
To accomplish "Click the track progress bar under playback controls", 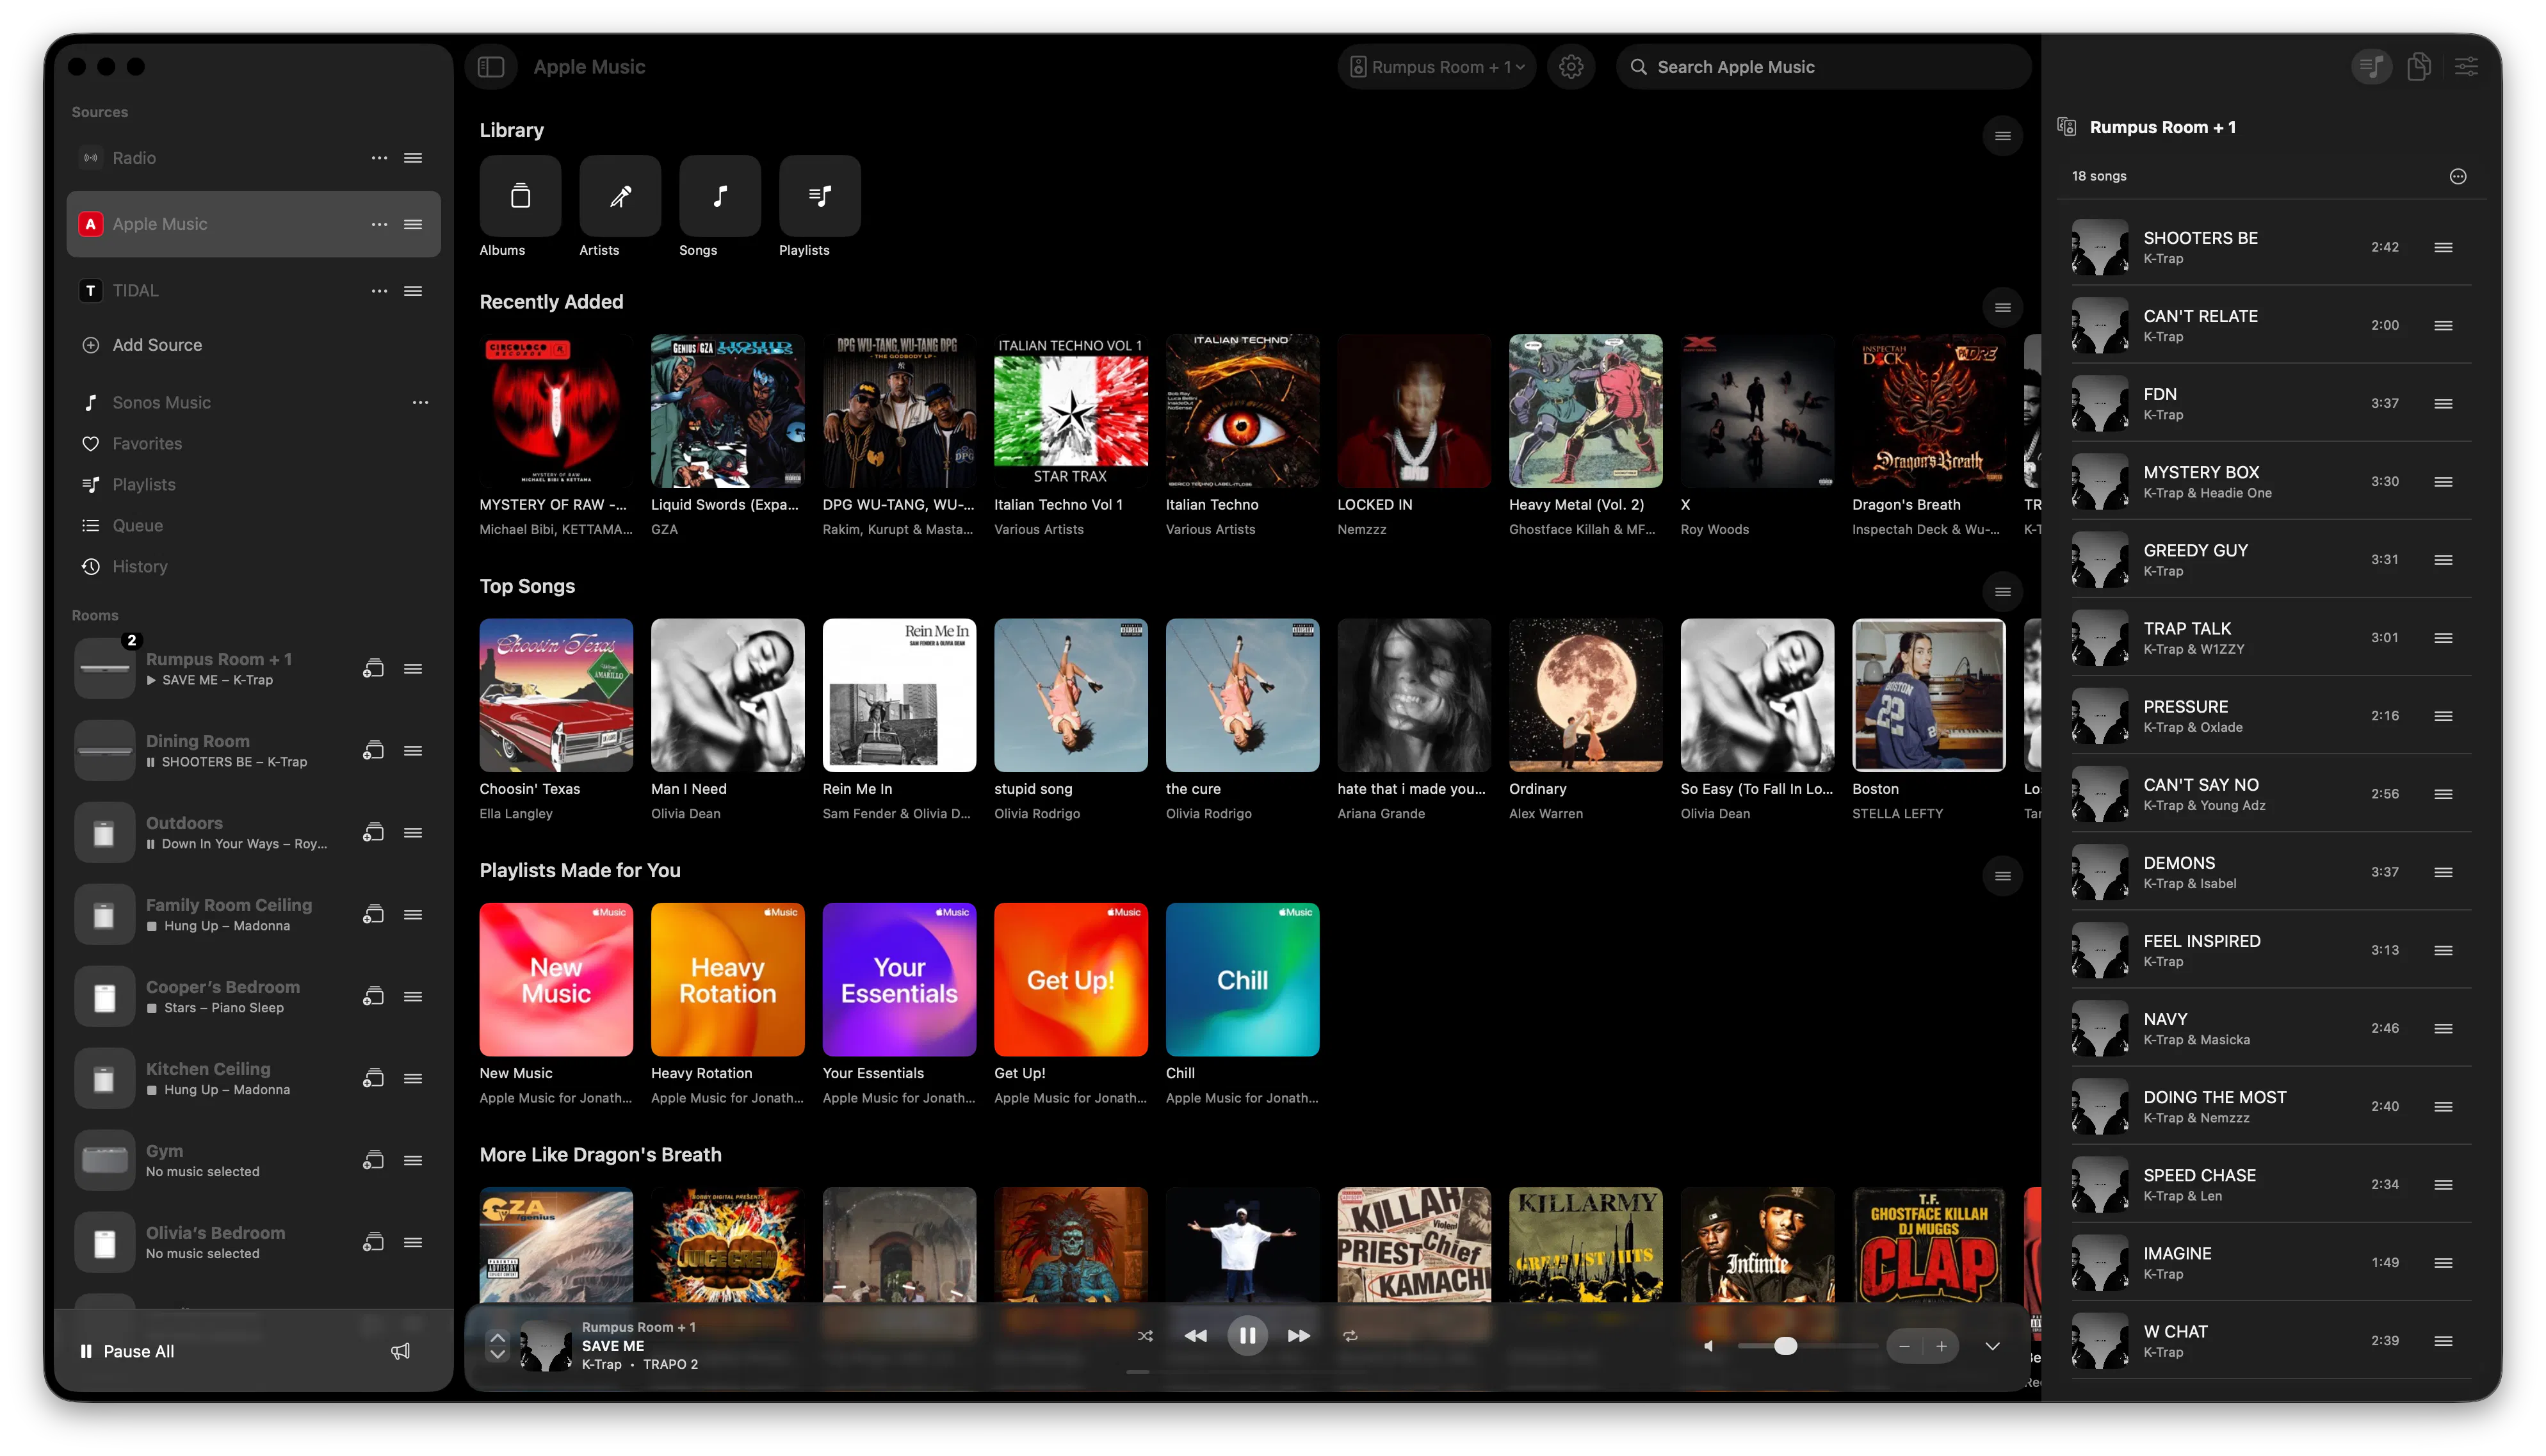I will click(x=1247, y=1372).
